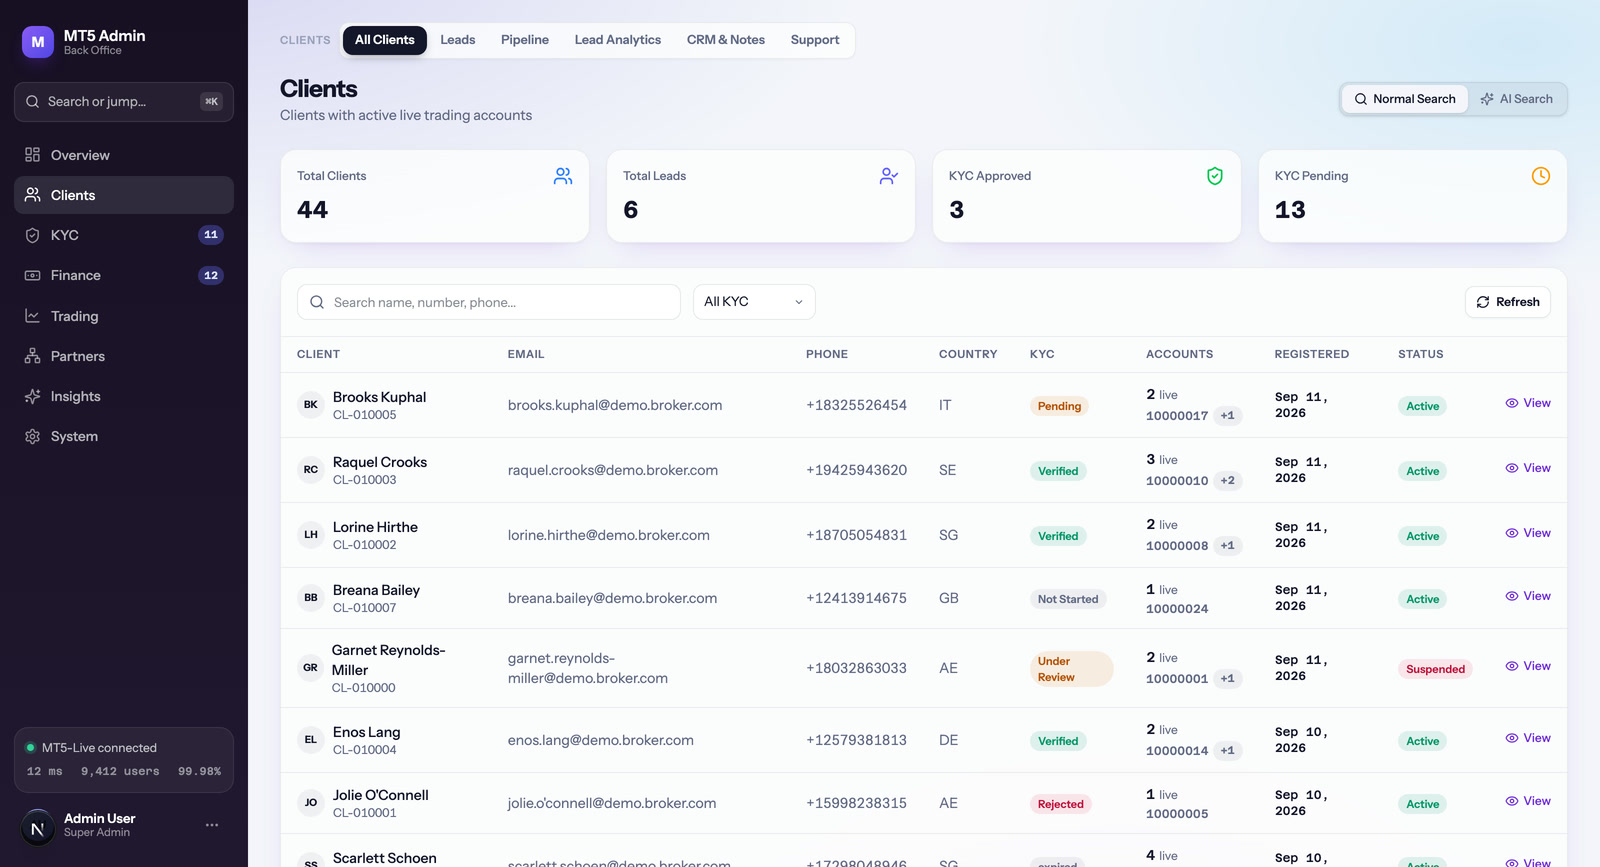
Task: View Jolie O'Connell's client details
Action: click(x=1528, y=801)
